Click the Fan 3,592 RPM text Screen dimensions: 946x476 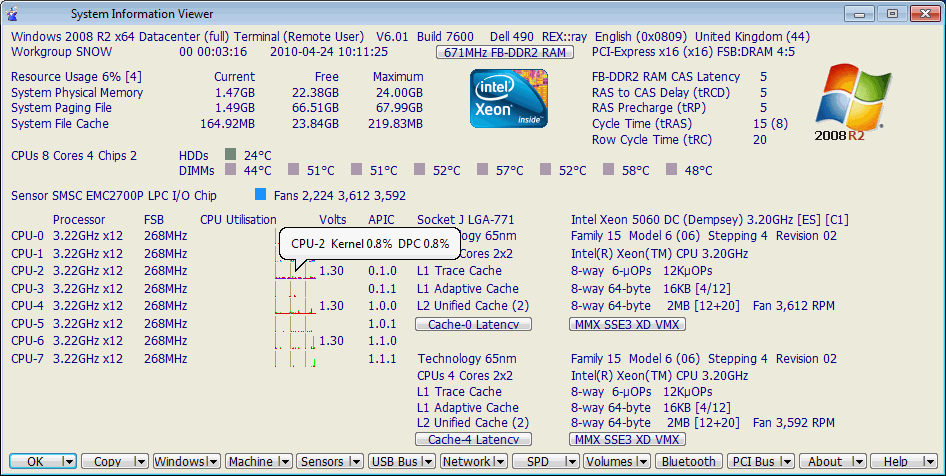794,423
